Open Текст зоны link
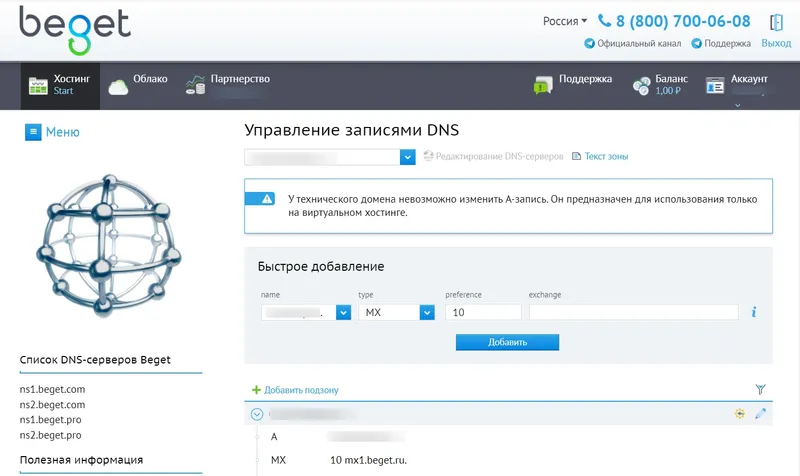Image resolution: width=800 pixels, height=476 pixels. 606,156
